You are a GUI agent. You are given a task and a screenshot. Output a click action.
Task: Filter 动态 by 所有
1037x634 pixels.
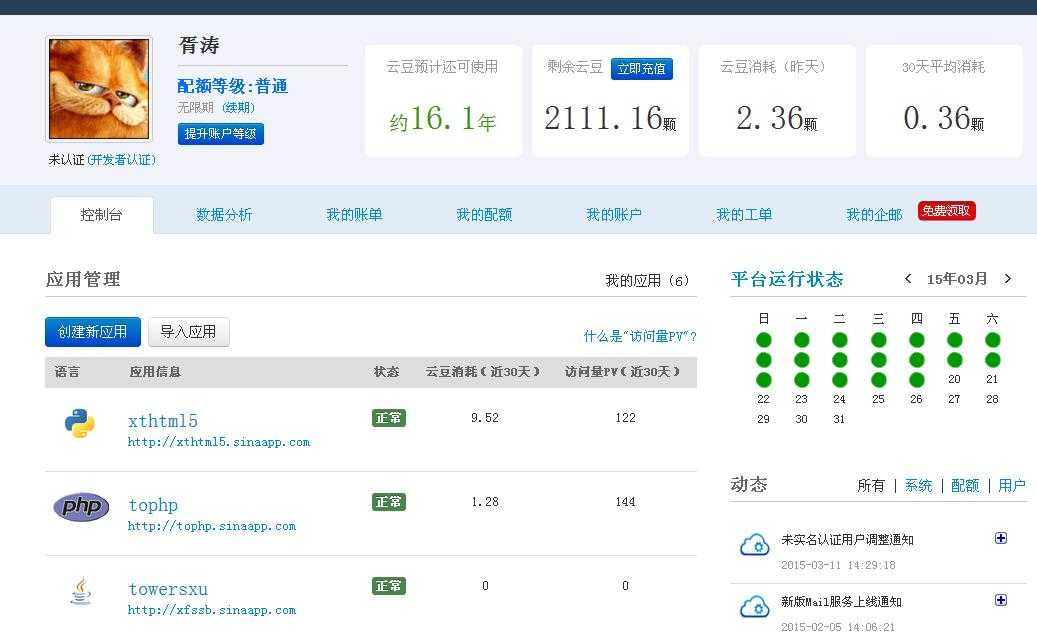[x=870, y=486]
